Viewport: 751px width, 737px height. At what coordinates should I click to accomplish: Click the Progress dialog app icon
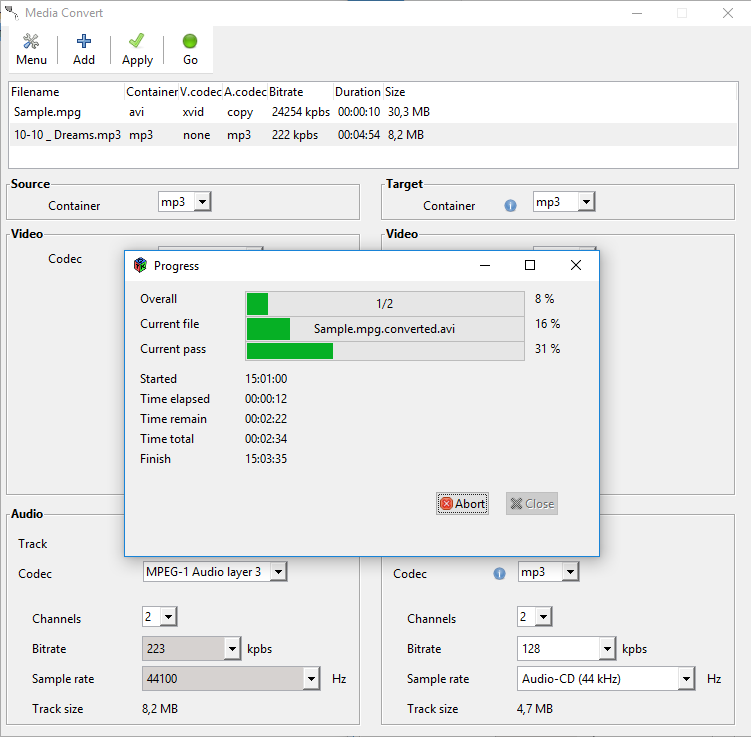140,265
